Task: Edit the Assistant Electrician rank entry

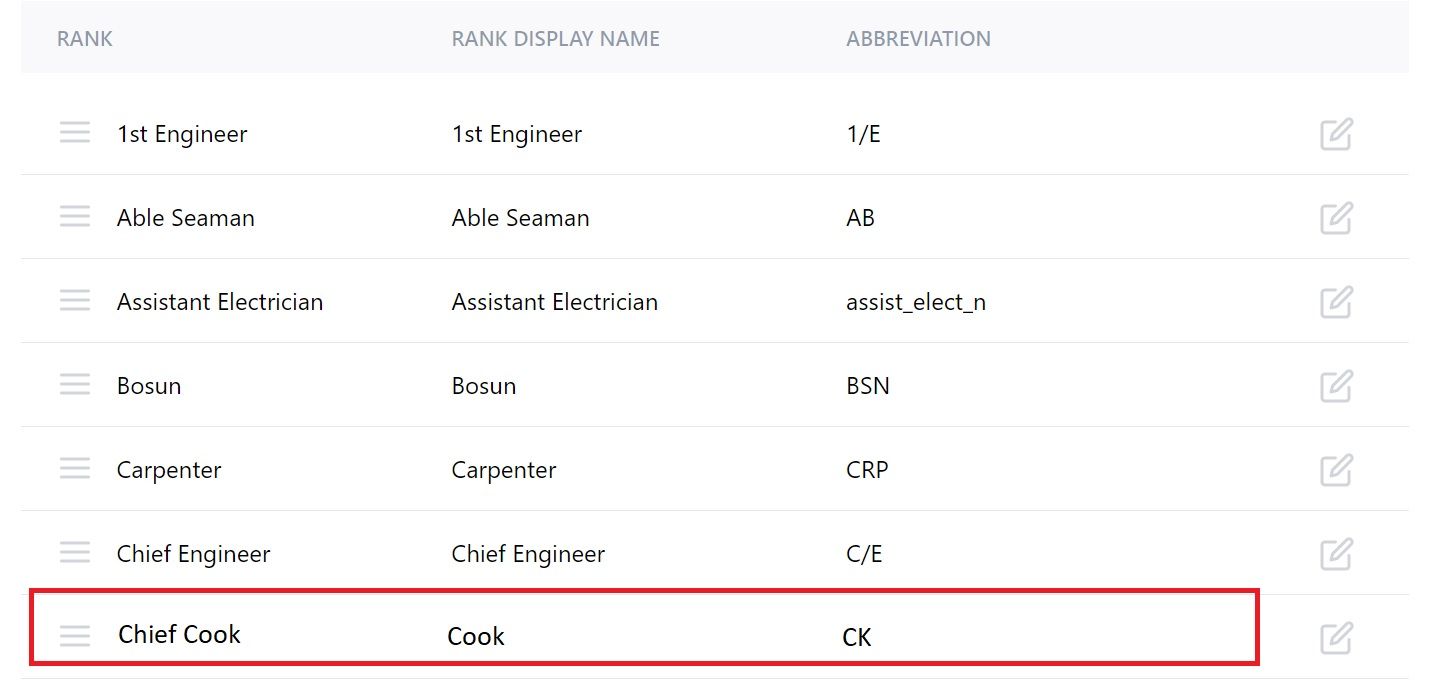Action: point(1336,302)
